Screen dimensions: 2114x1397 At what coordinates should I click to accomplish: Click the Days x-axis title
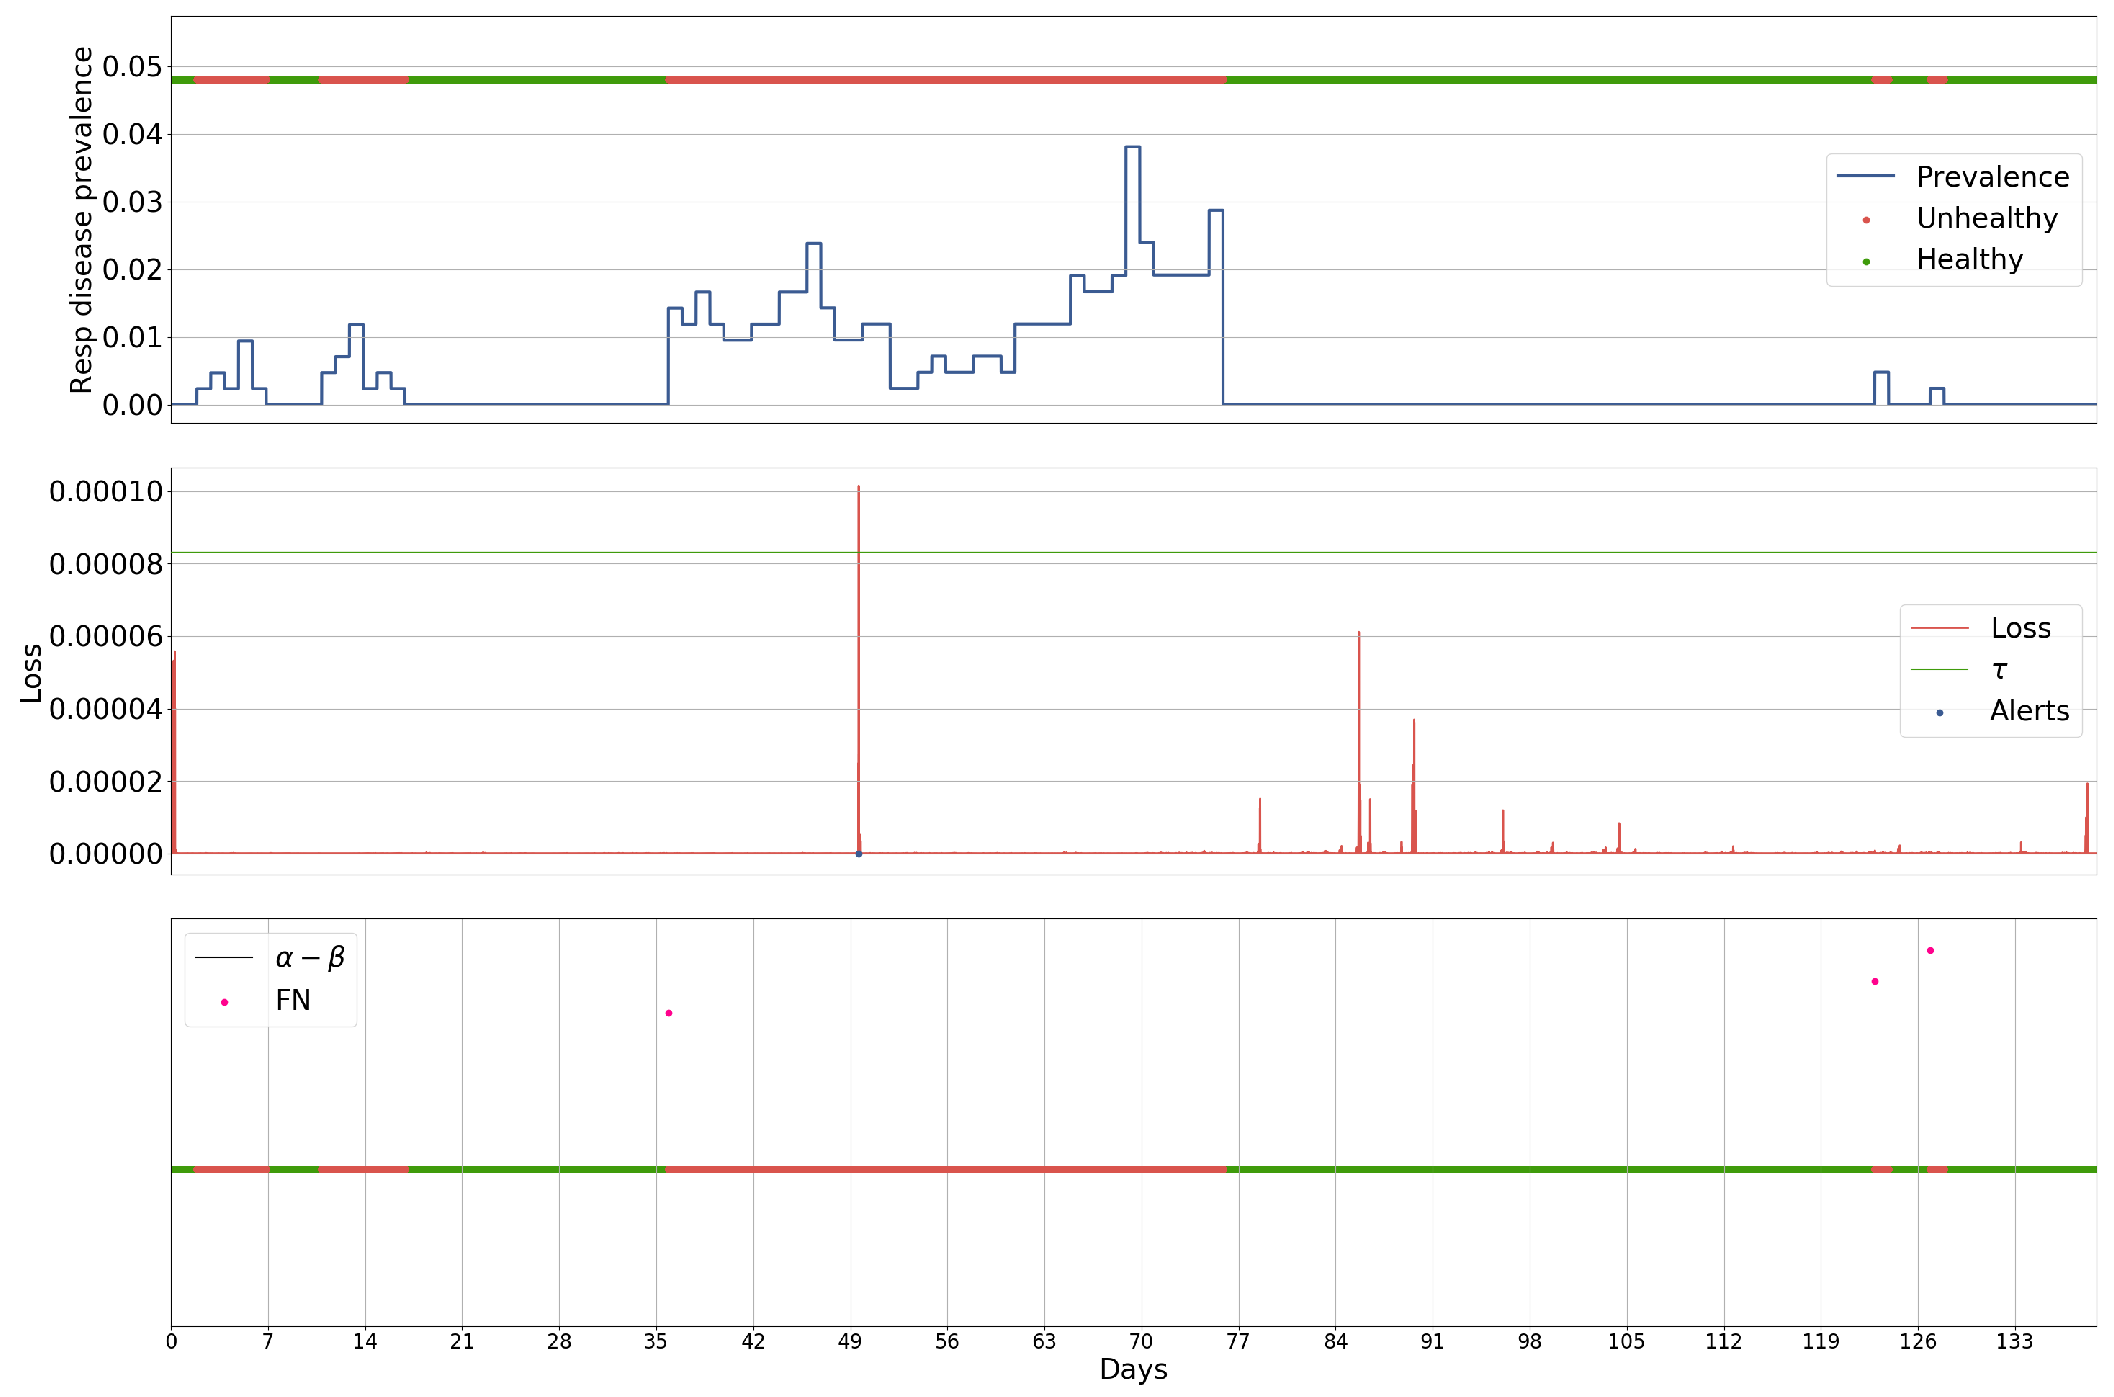[1133, 1370]
